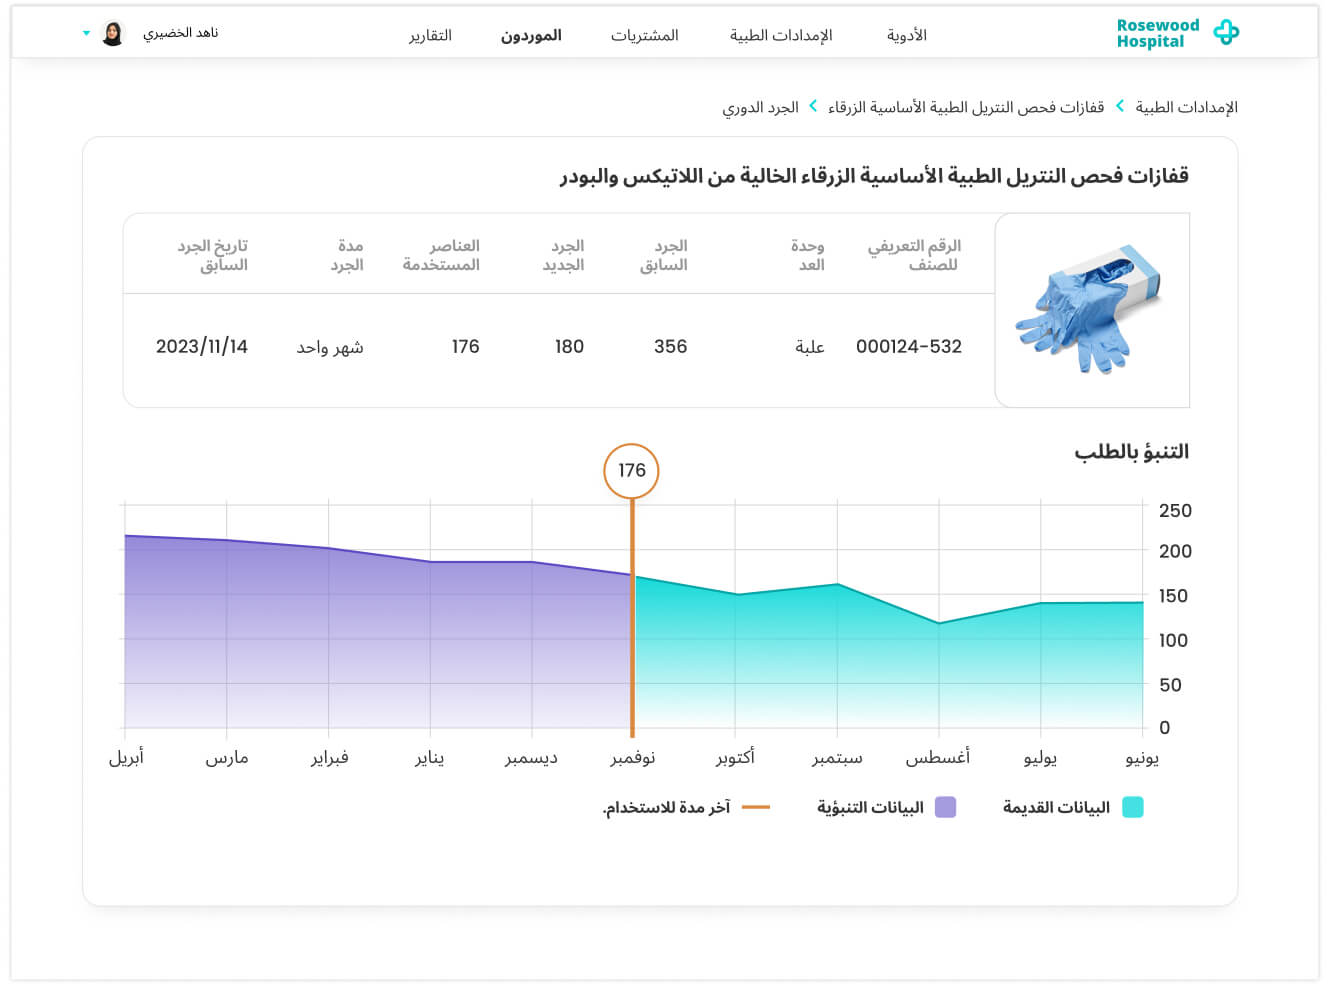Click الإمدادات الطبية breadcrumb link
1330x985 pixels.
[1186, 107]
